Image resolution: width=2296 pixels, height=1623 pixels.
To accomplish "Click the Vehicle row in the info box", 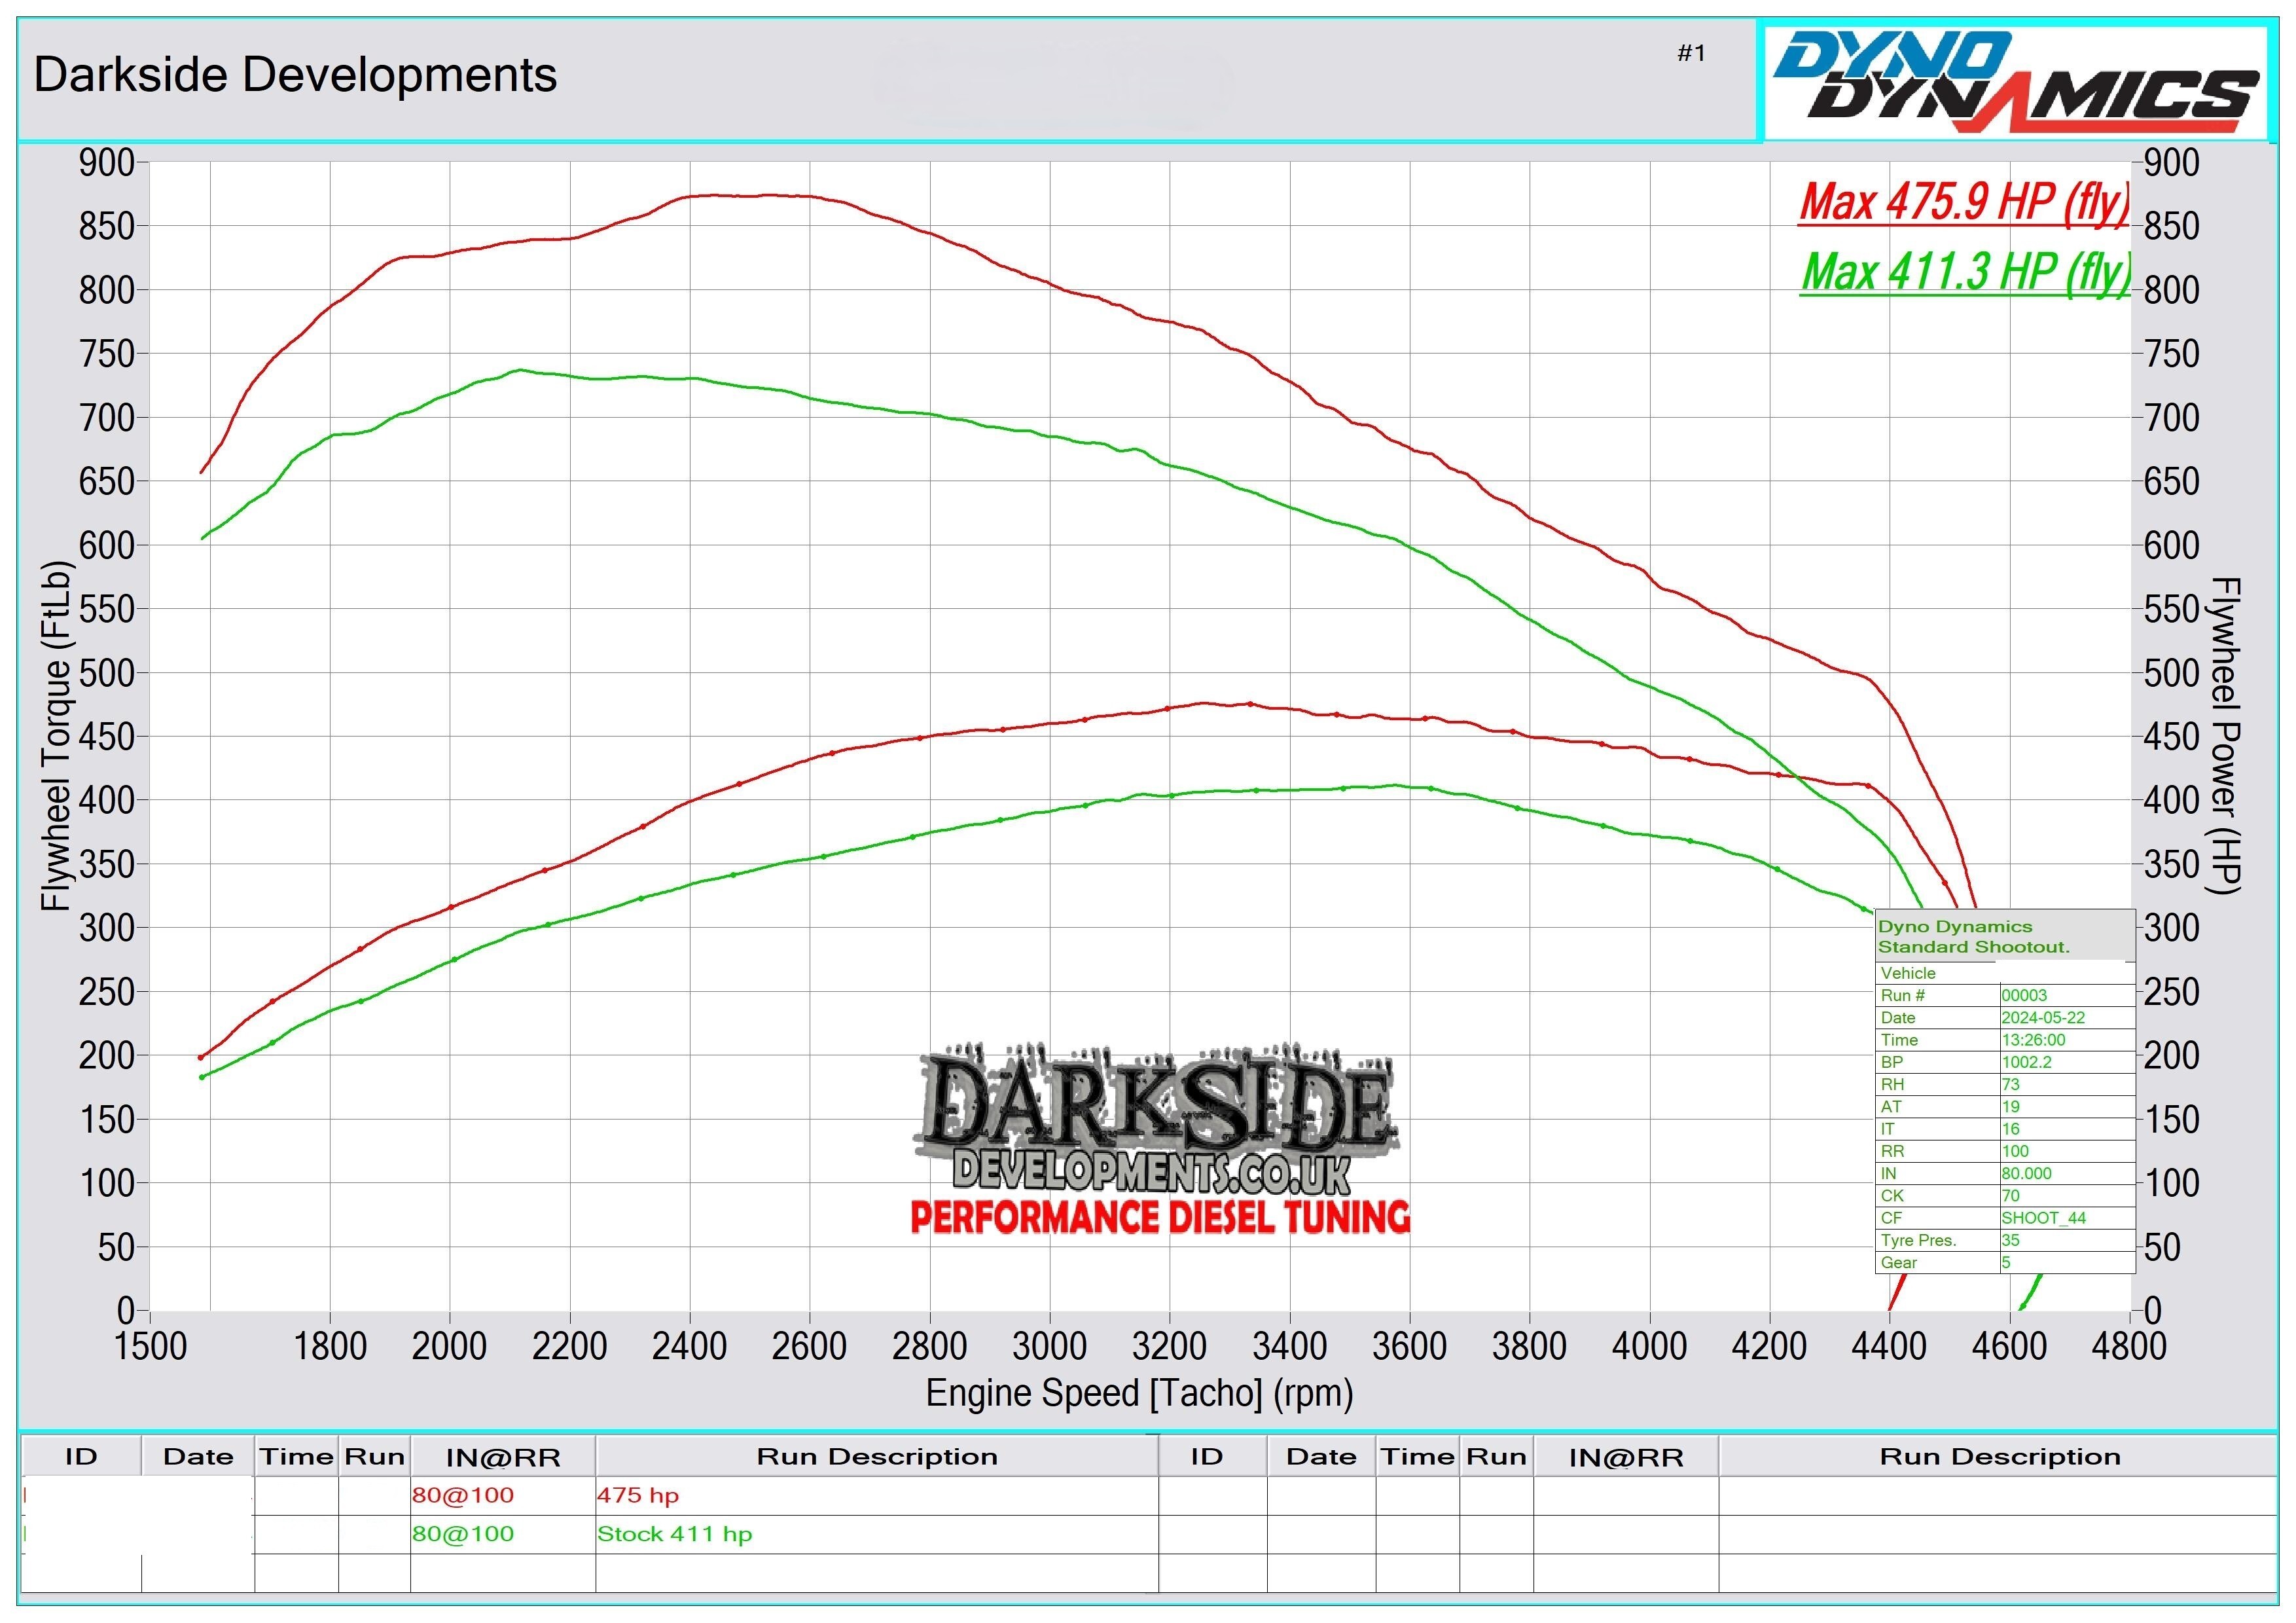I will point(2005,973).
